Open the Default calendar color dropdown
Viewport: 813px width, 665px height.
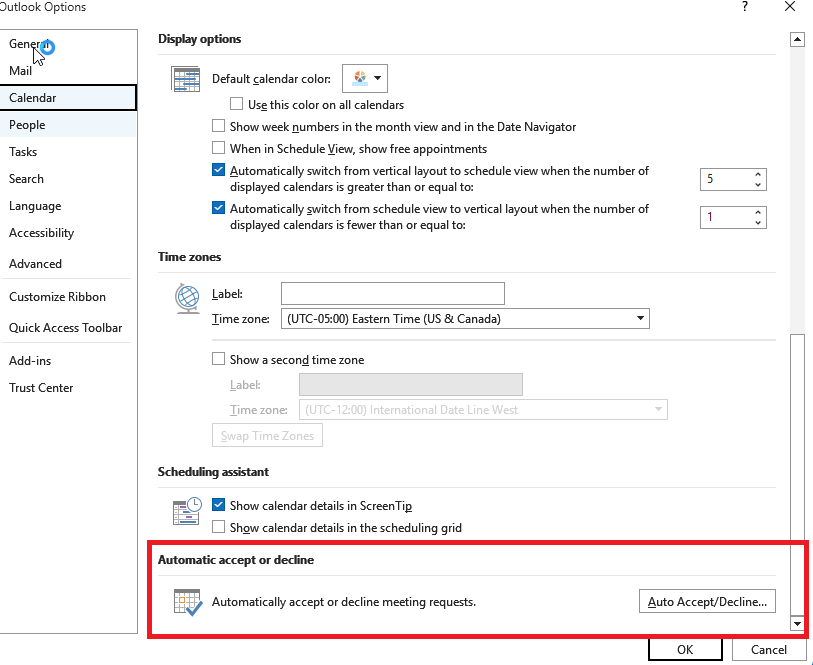click(378, 78)
